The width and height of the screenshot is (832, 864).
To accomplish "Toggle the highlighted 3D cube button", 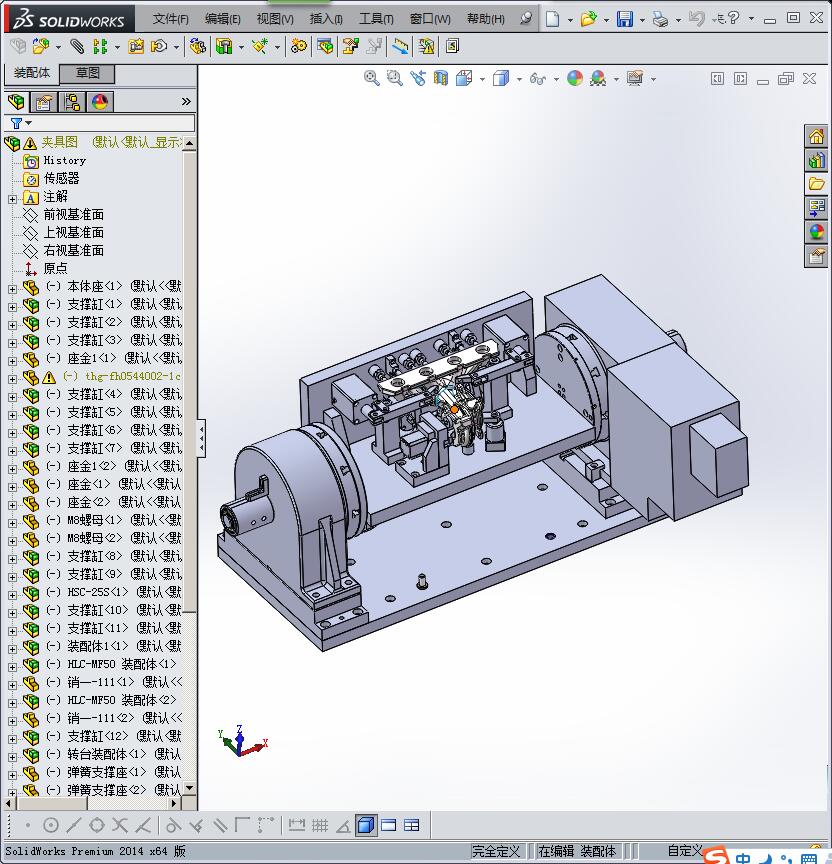I will click(366, 825).
